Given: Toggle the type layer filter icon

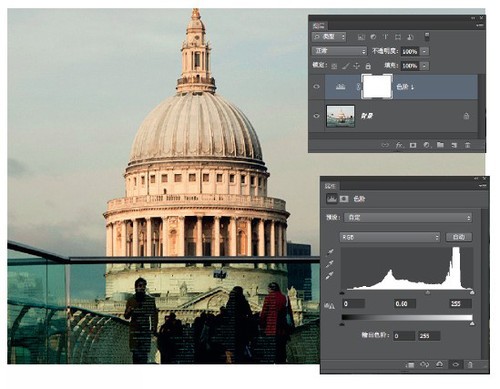Looking at the screenshot, I should tap(385, 37).
